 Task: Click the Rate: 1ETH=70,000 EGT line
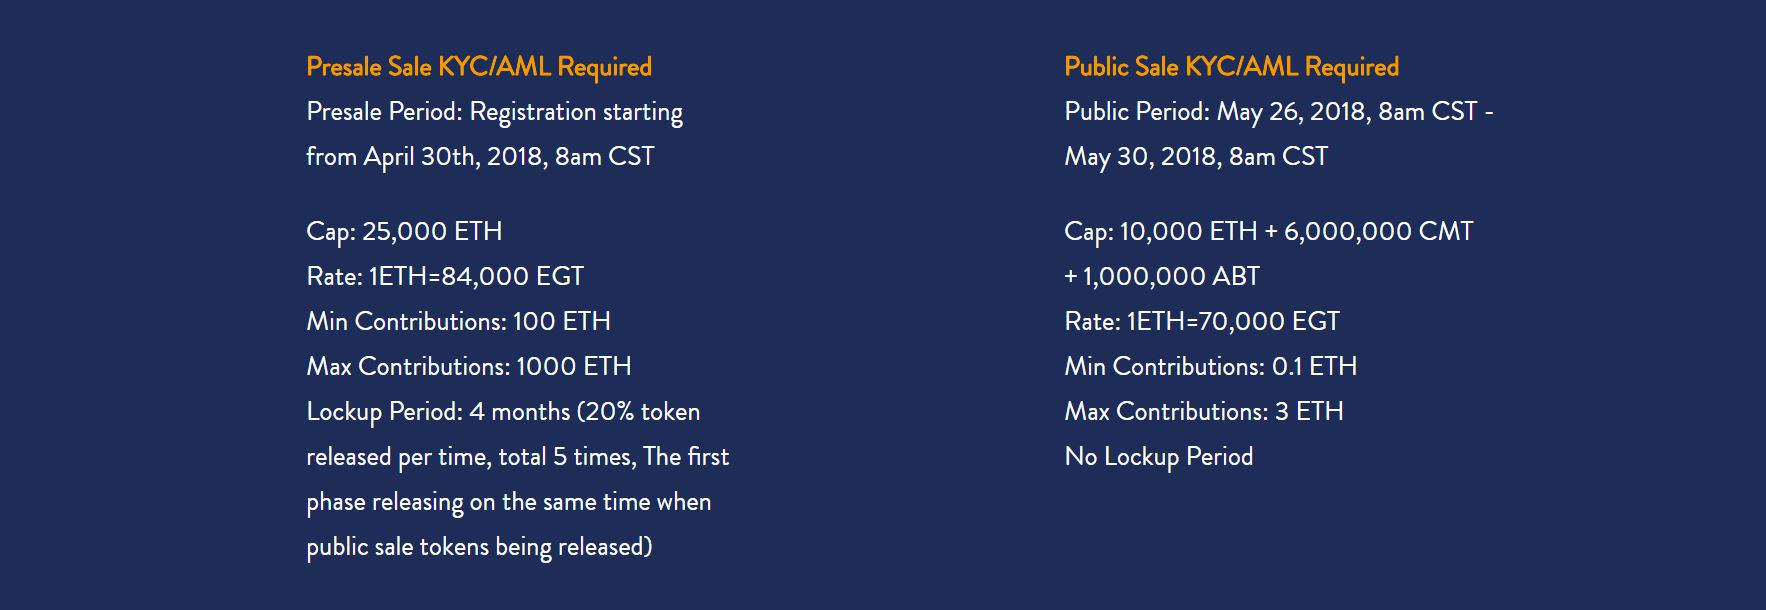click(x=1202, y=322)
